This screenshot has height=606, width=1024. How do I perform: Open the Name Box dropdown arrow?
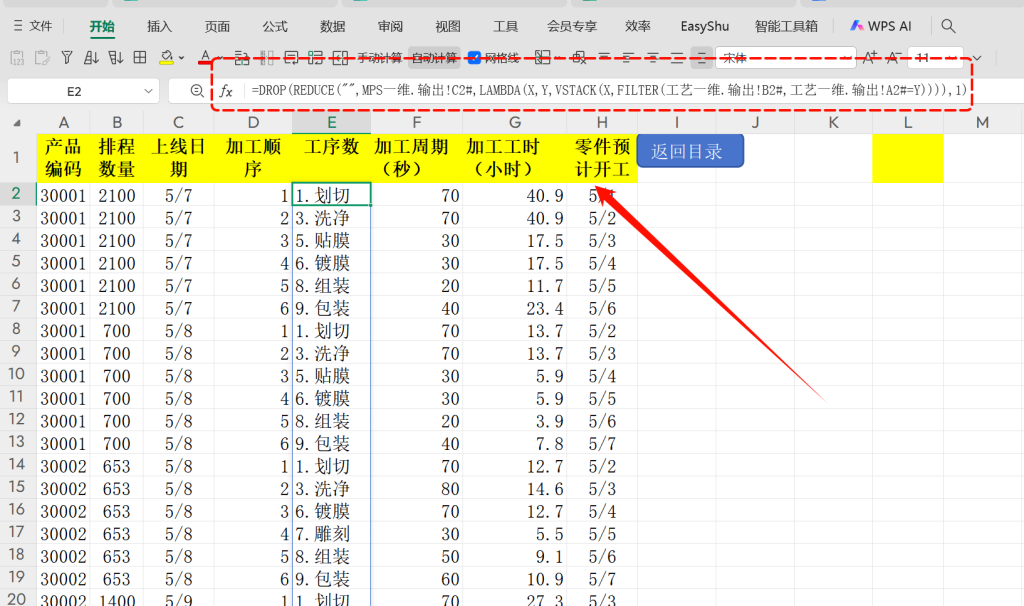tap(148, 91)
